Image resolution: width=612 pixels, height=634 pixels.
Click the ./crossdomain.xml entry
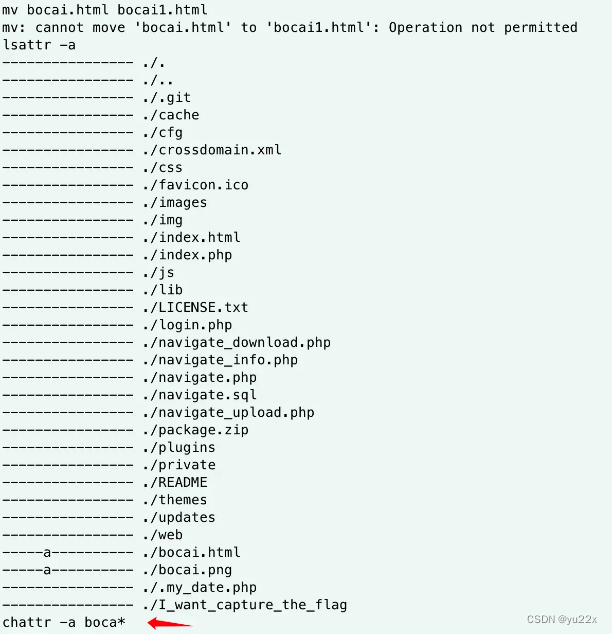pos(212,150)
